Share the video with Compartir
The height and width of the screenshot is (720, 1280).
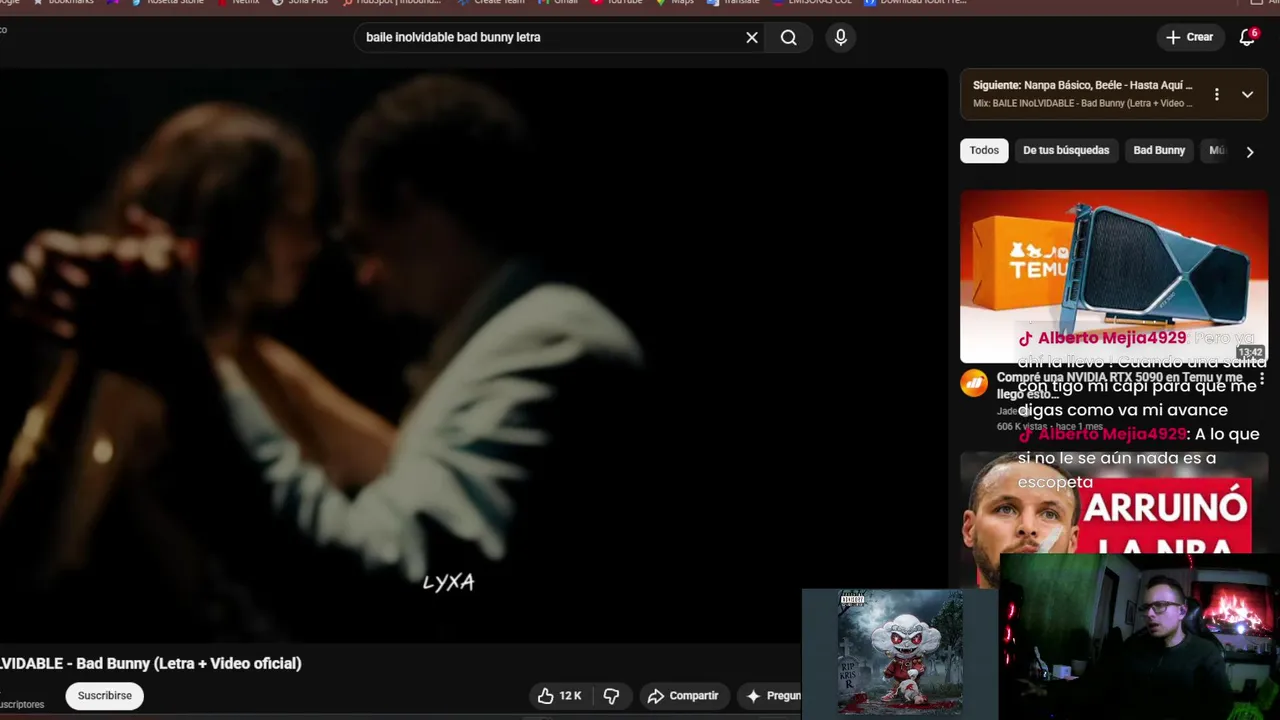683,696
